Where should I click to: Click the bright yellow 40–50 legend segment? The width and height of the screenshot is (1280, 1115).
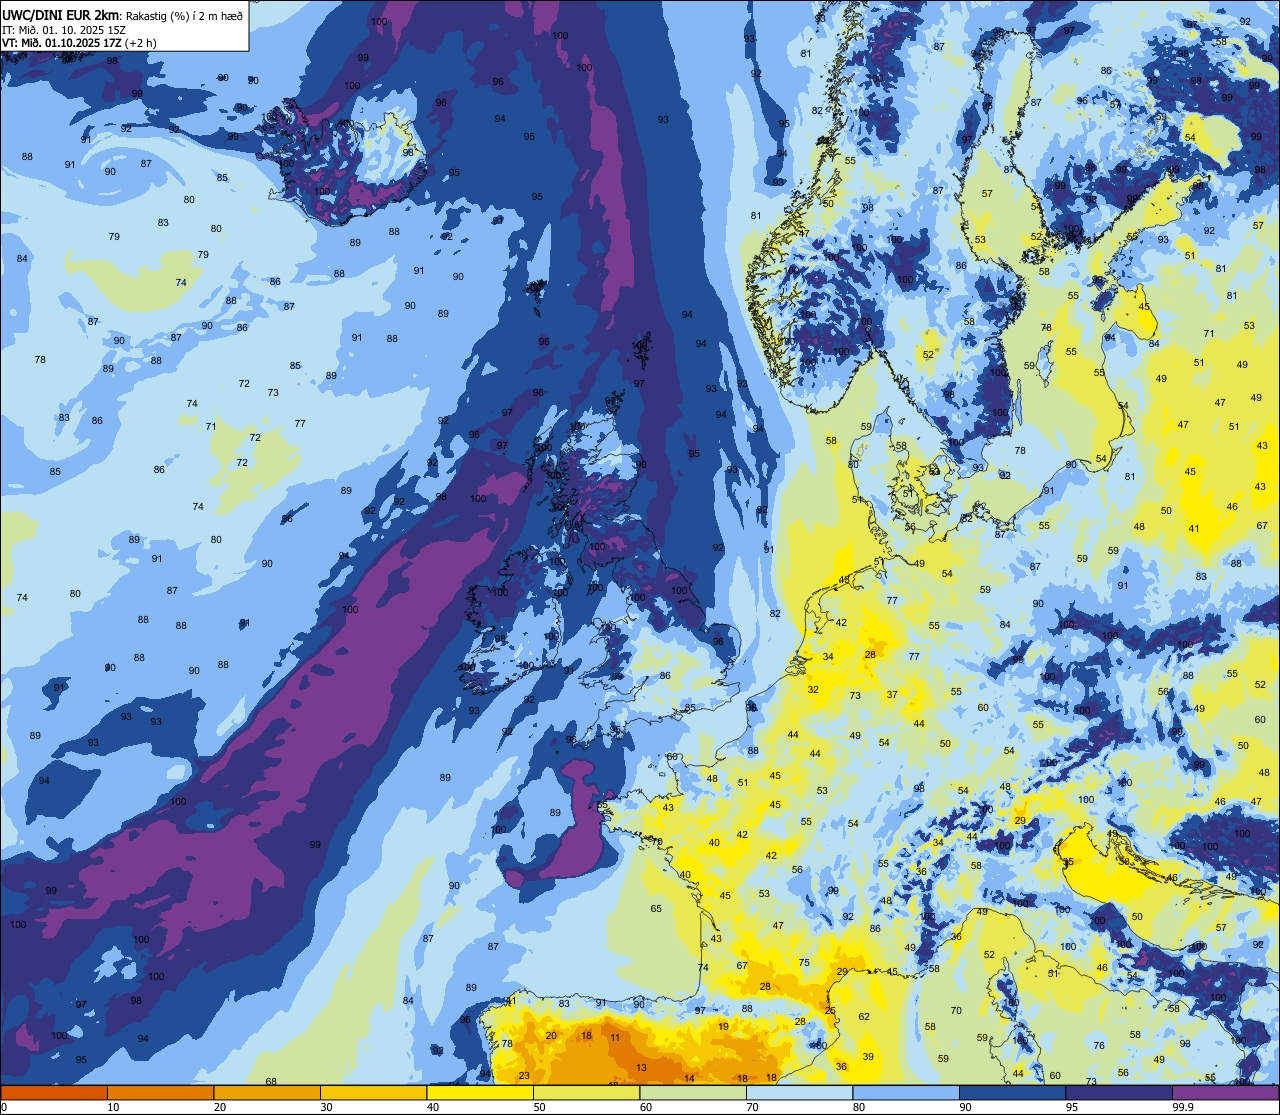click(x=480, y=1092)
